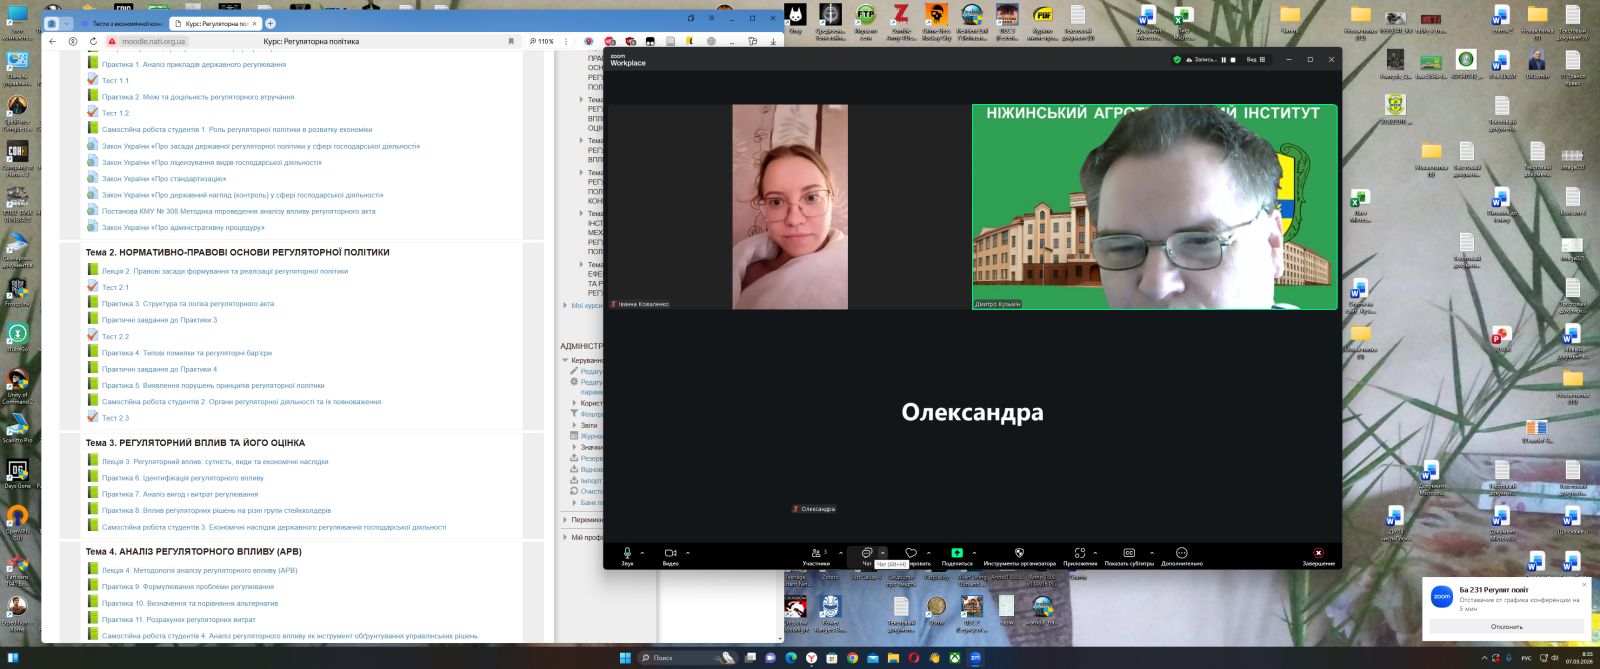Image resolution: width=1600 pixels, height=669 pixels.
Task: Expand the video options arrow next to Видео
Action: pos(688,553)
